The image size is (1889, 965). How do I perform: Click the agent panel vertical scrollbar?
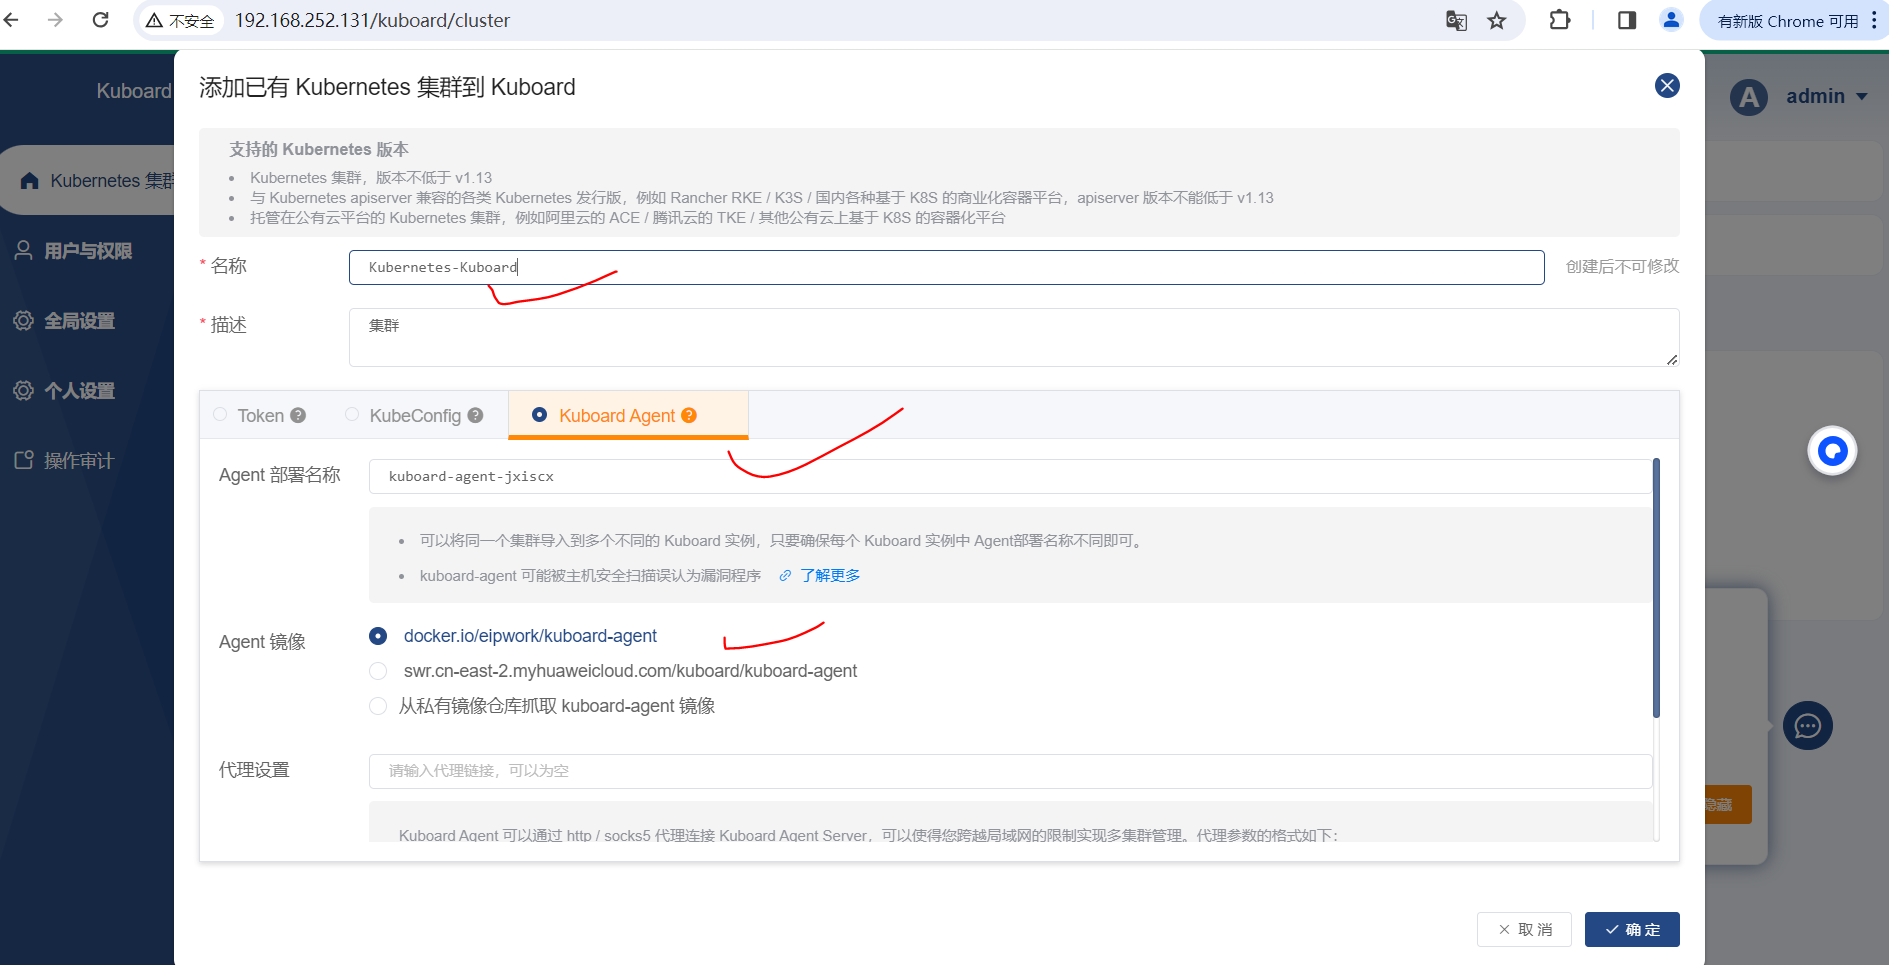1656,588
